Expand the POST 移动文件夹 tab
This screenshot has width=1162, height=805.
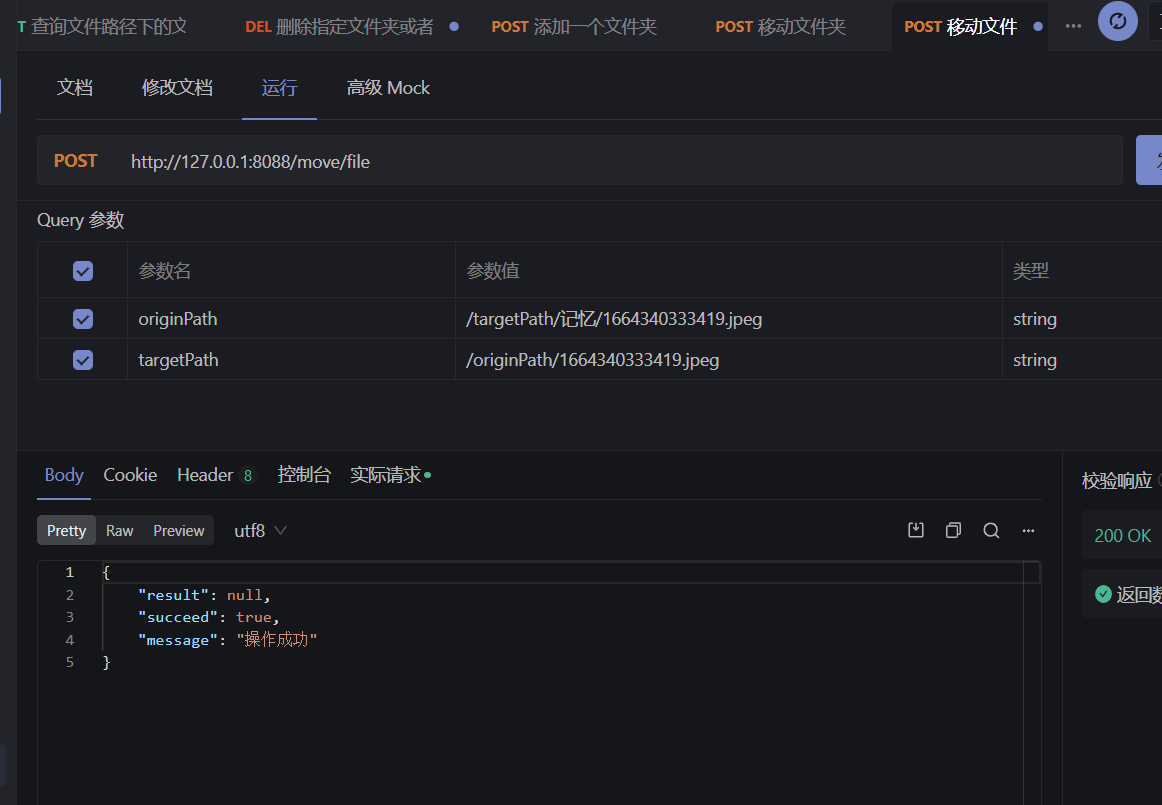[x=780, y=27]
